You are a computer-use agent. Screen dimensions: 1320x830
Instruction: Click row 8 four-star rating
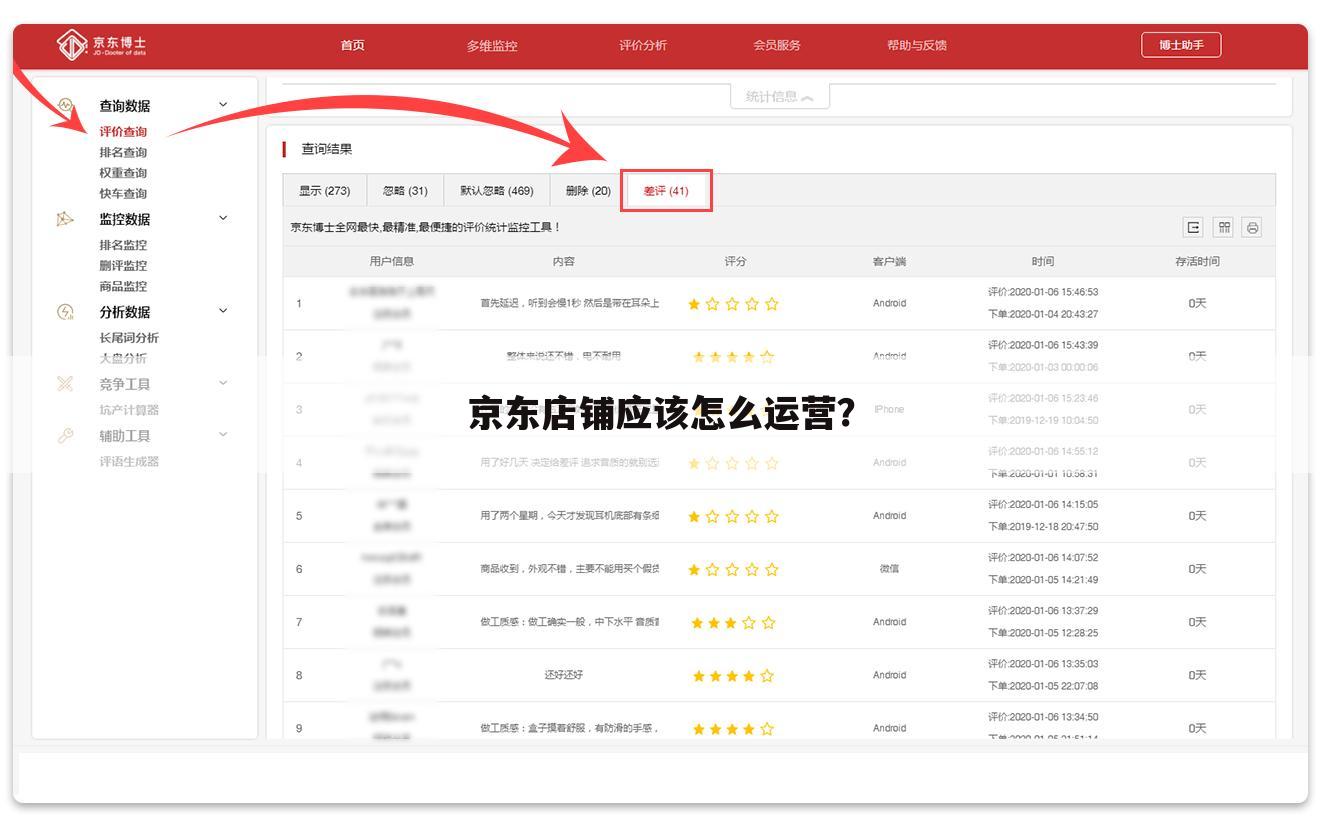point(733,676)
